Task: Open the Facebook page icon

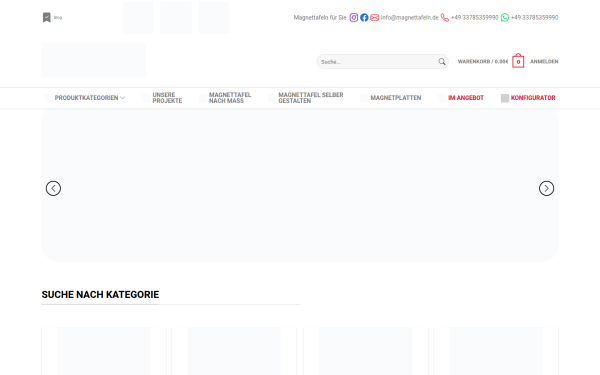Action: 364,18
